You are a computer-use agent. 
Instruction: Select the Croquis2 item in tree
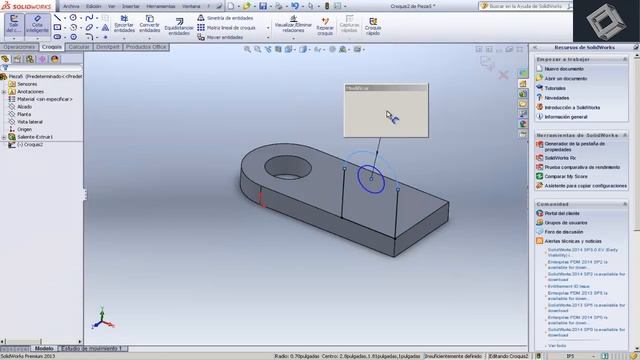[30, 144]
